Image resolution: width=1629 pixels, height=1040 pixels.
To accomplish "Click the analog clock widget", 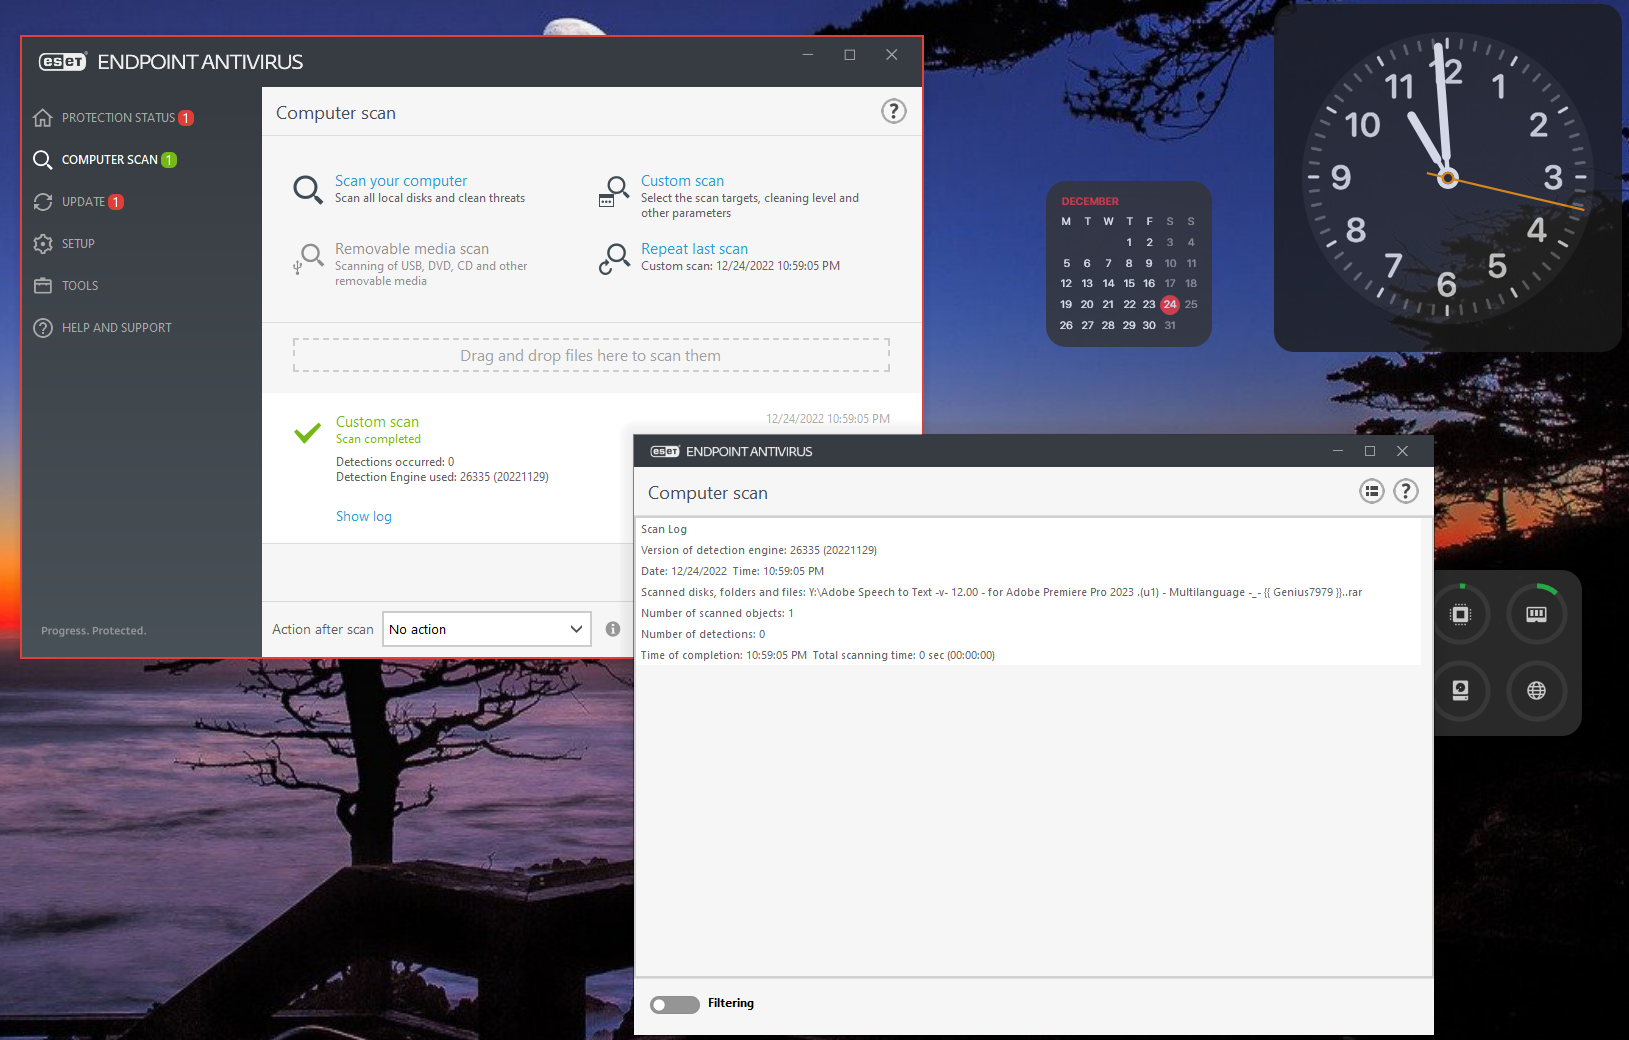I will [1447, 178].
